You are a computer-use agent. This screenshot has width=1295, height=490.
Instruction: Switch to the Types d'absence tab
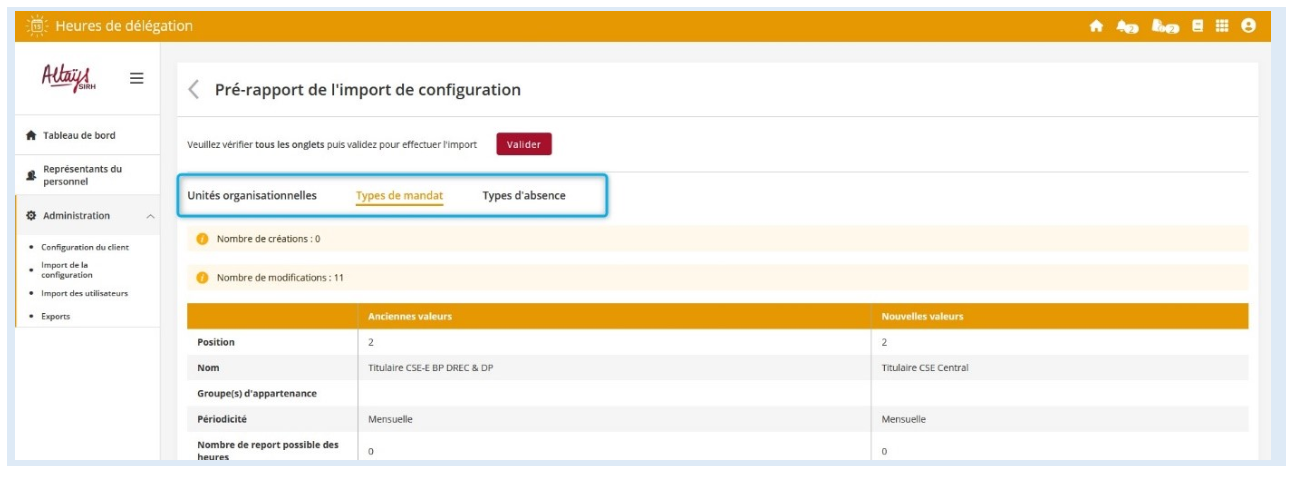(x=523, y=195)
